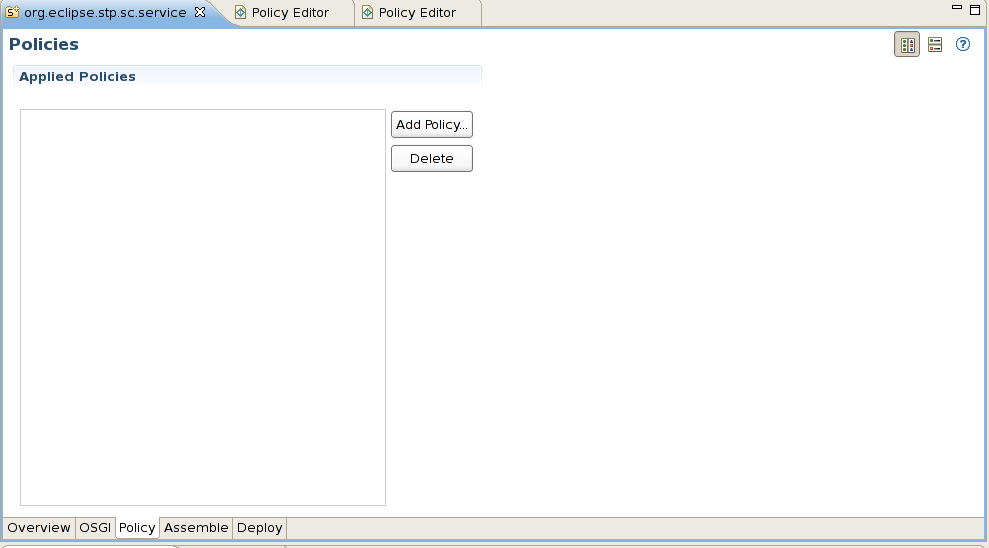Click the second Policy Editor tab icon
Viewport: 989px width, 548px height.
point(367,13)
